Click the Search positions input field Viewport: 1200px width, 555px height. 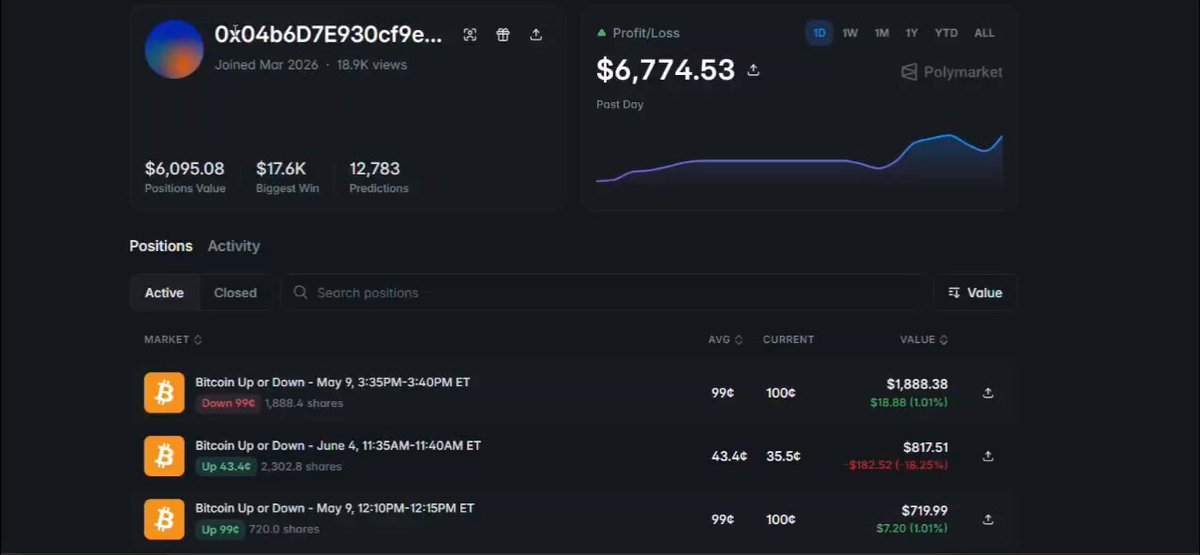tap(604, 293)
